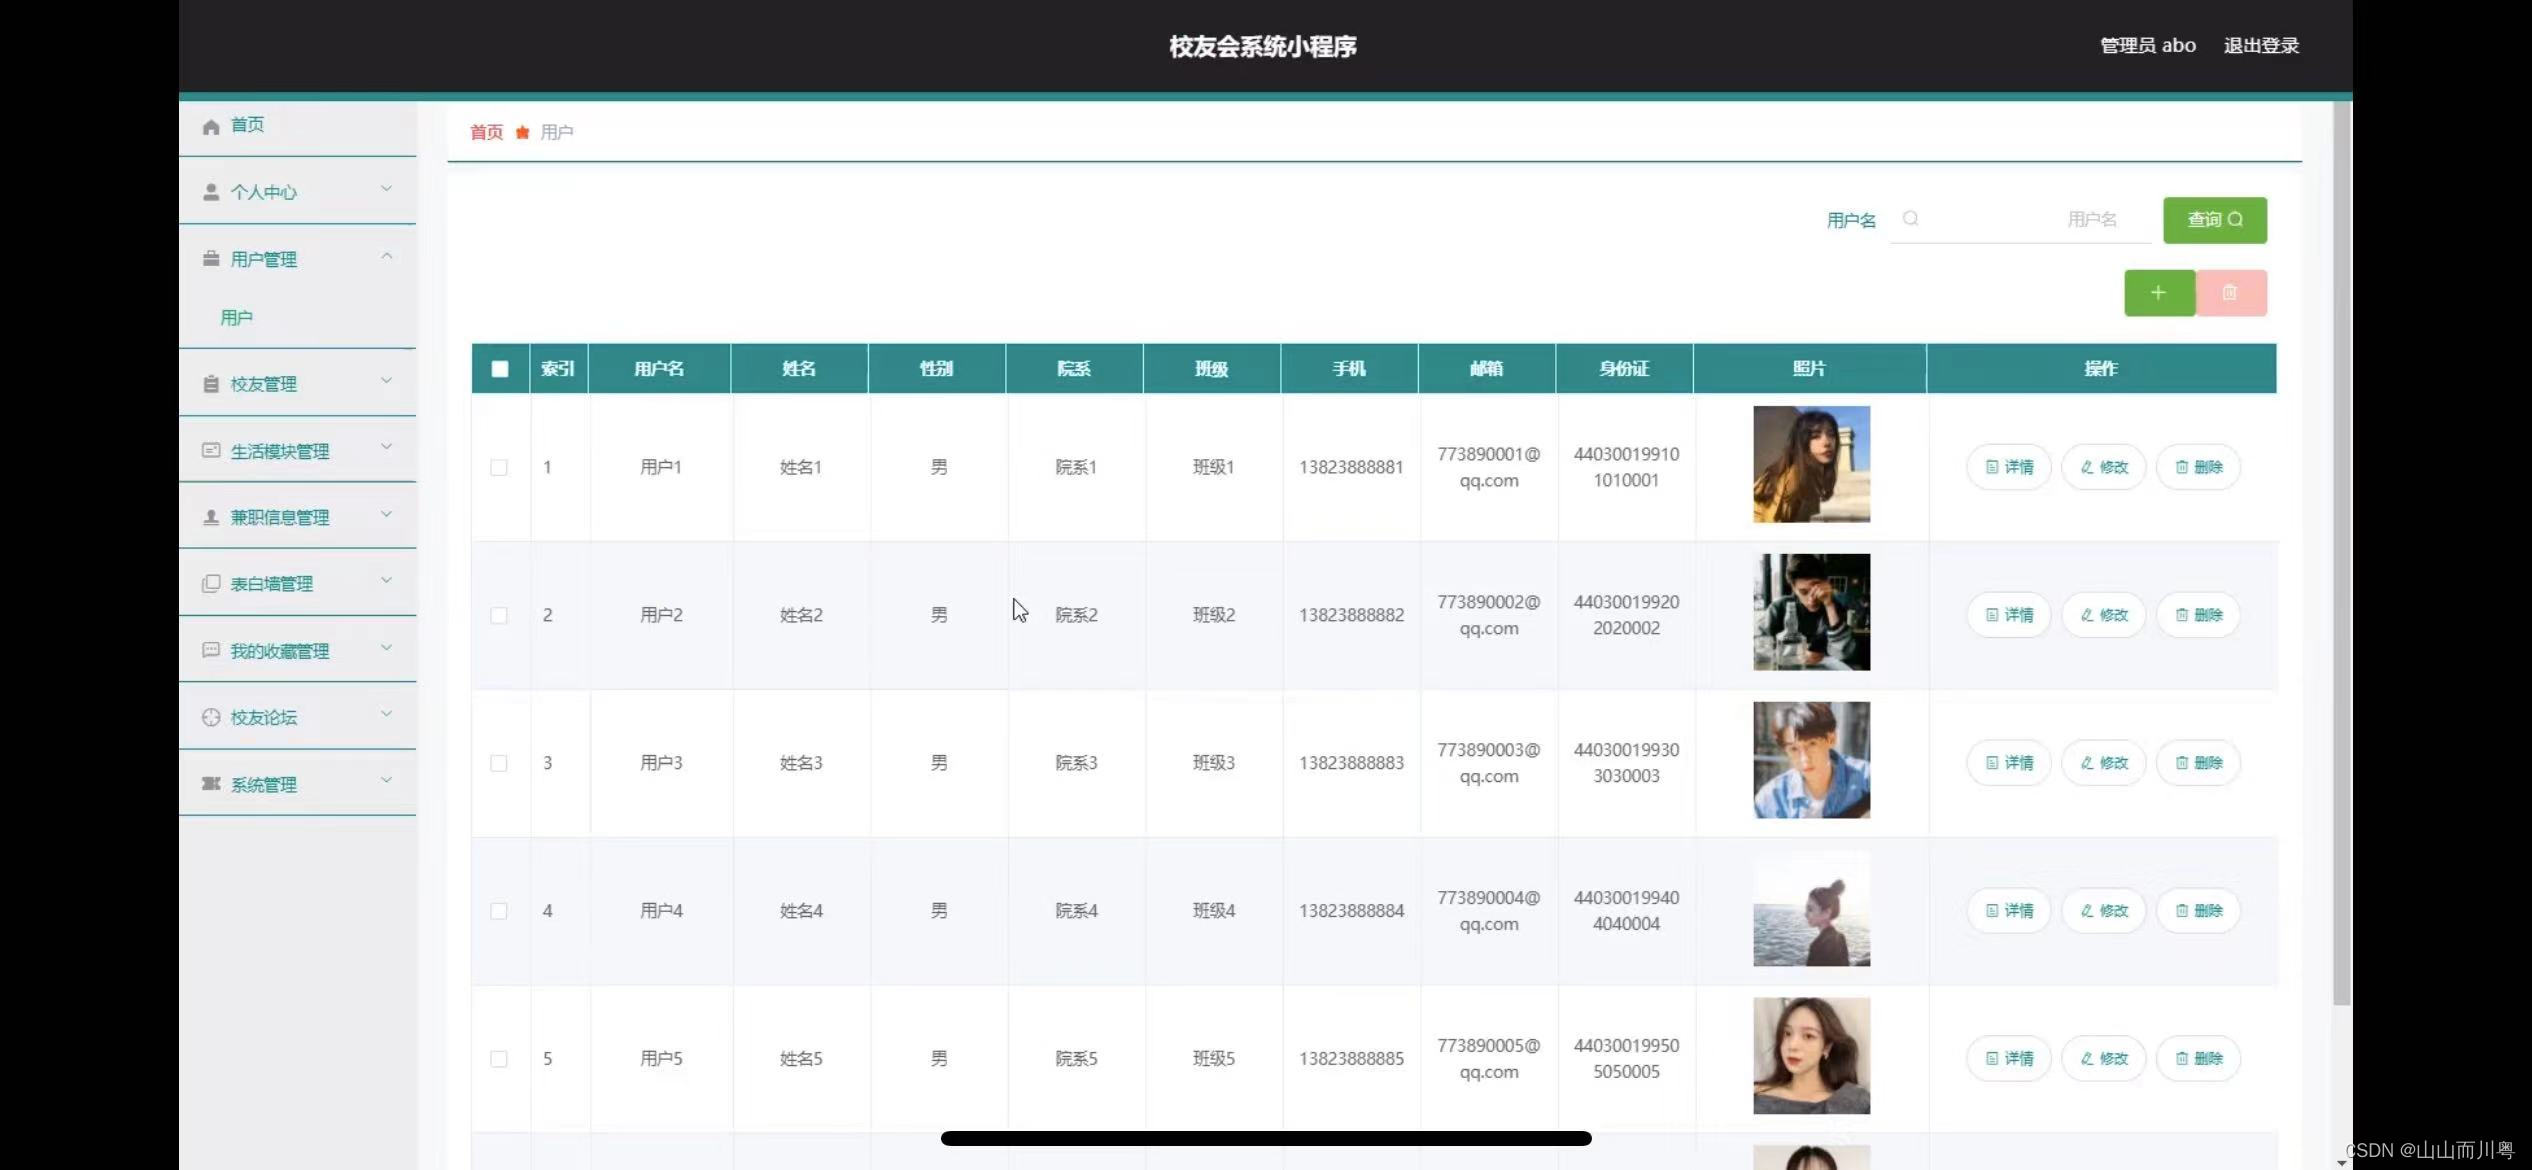Viewport: 2532px width, 1170px height.
Task: Check the checkbox for row 用户1
Action: [x=499, y=468]
